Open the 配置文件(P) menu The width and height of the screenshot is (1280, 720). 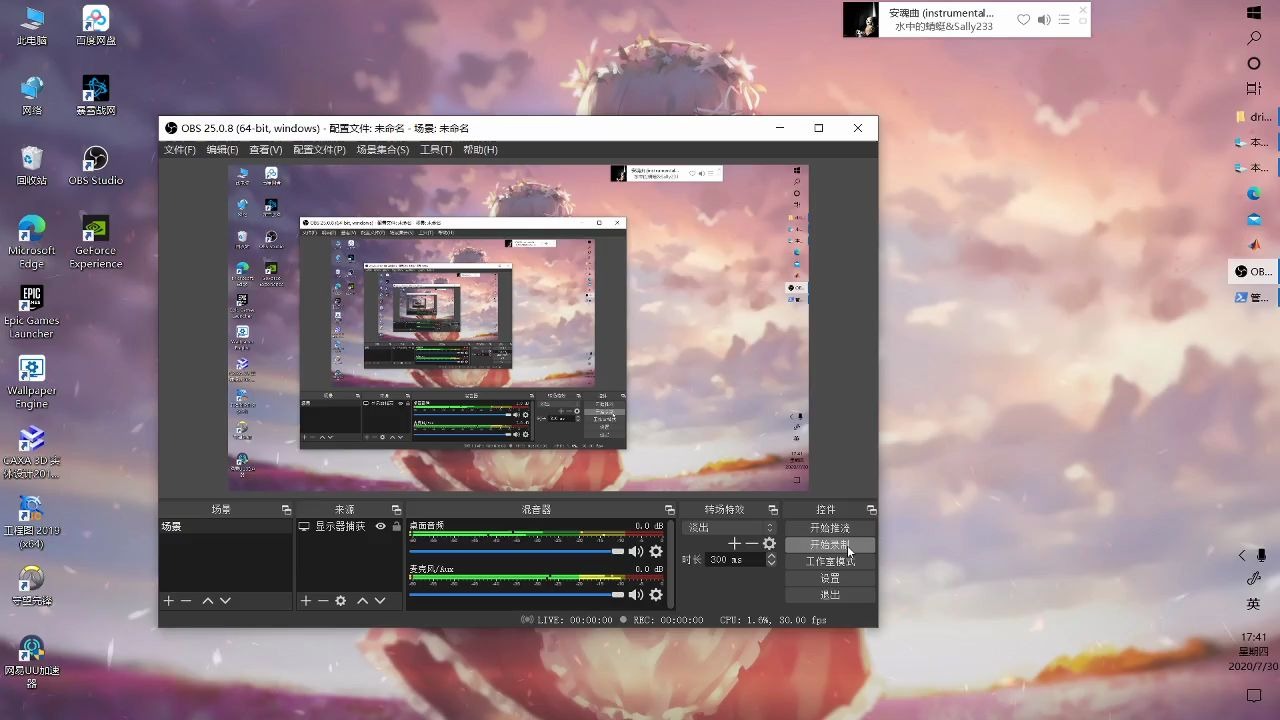319,150
